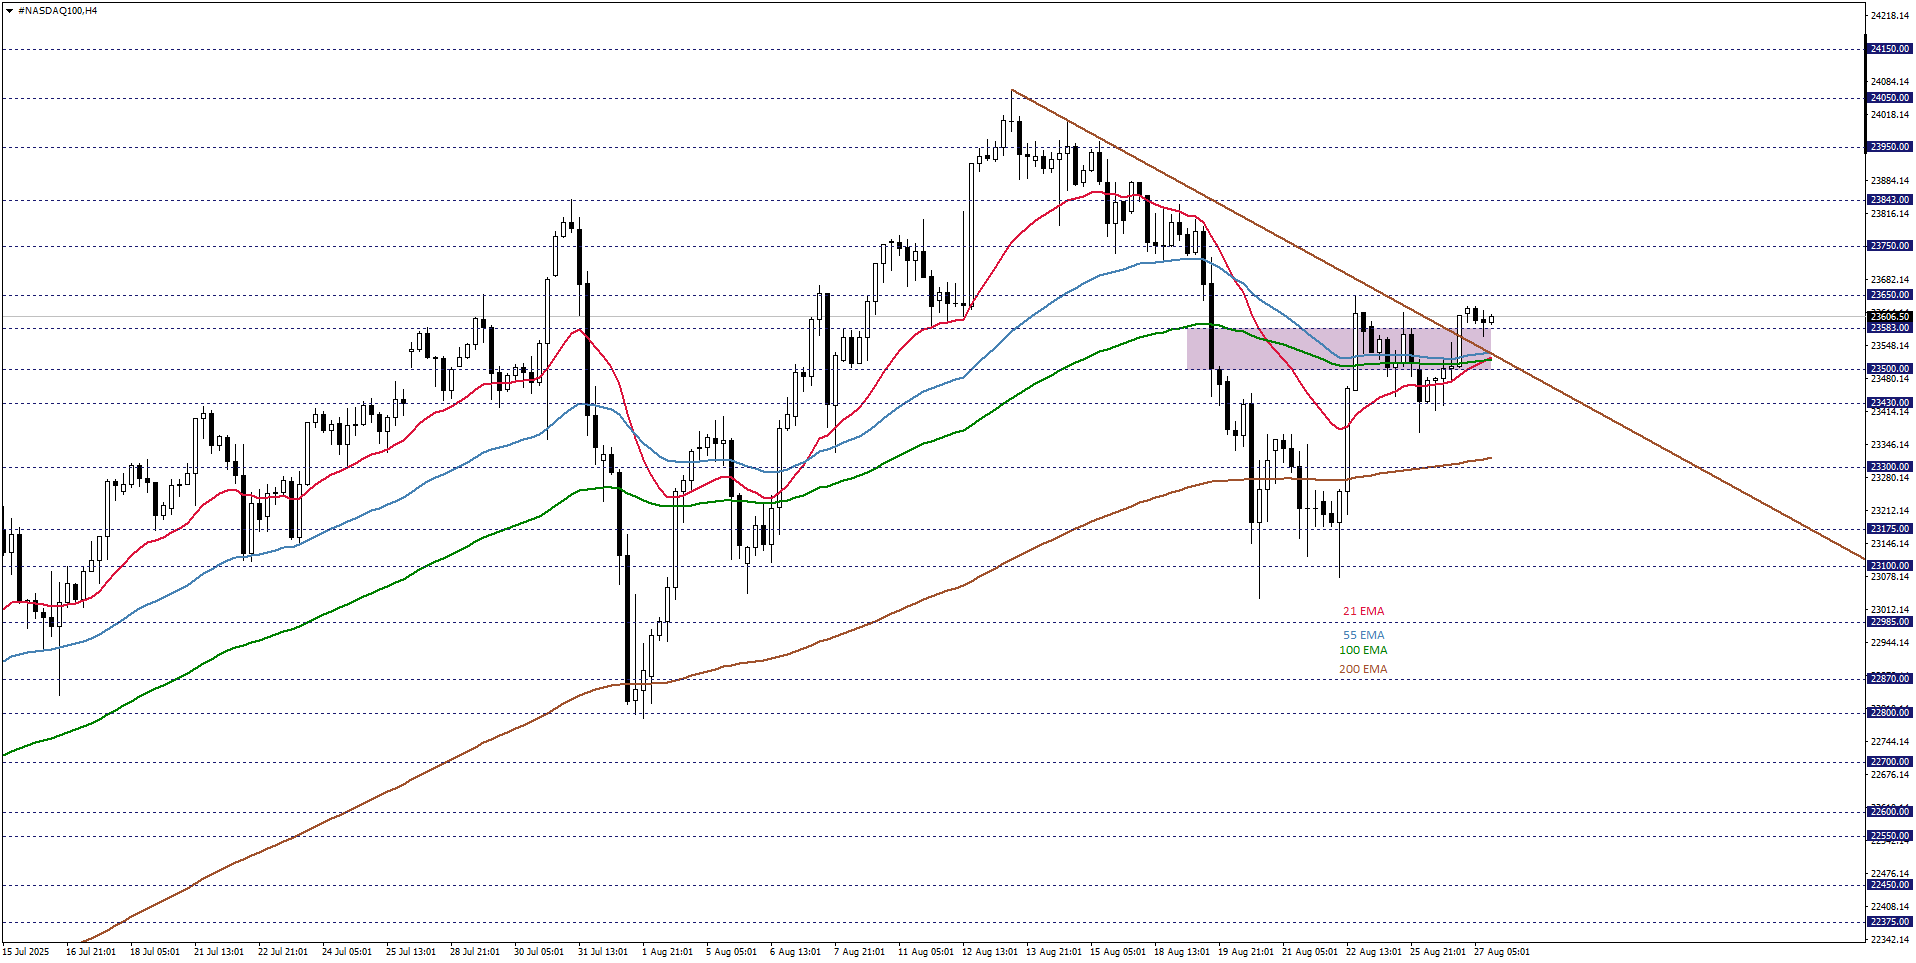Select the 23300.00 price level label
Viewport: 1916px width, 963px height.
coord(1889,467)
